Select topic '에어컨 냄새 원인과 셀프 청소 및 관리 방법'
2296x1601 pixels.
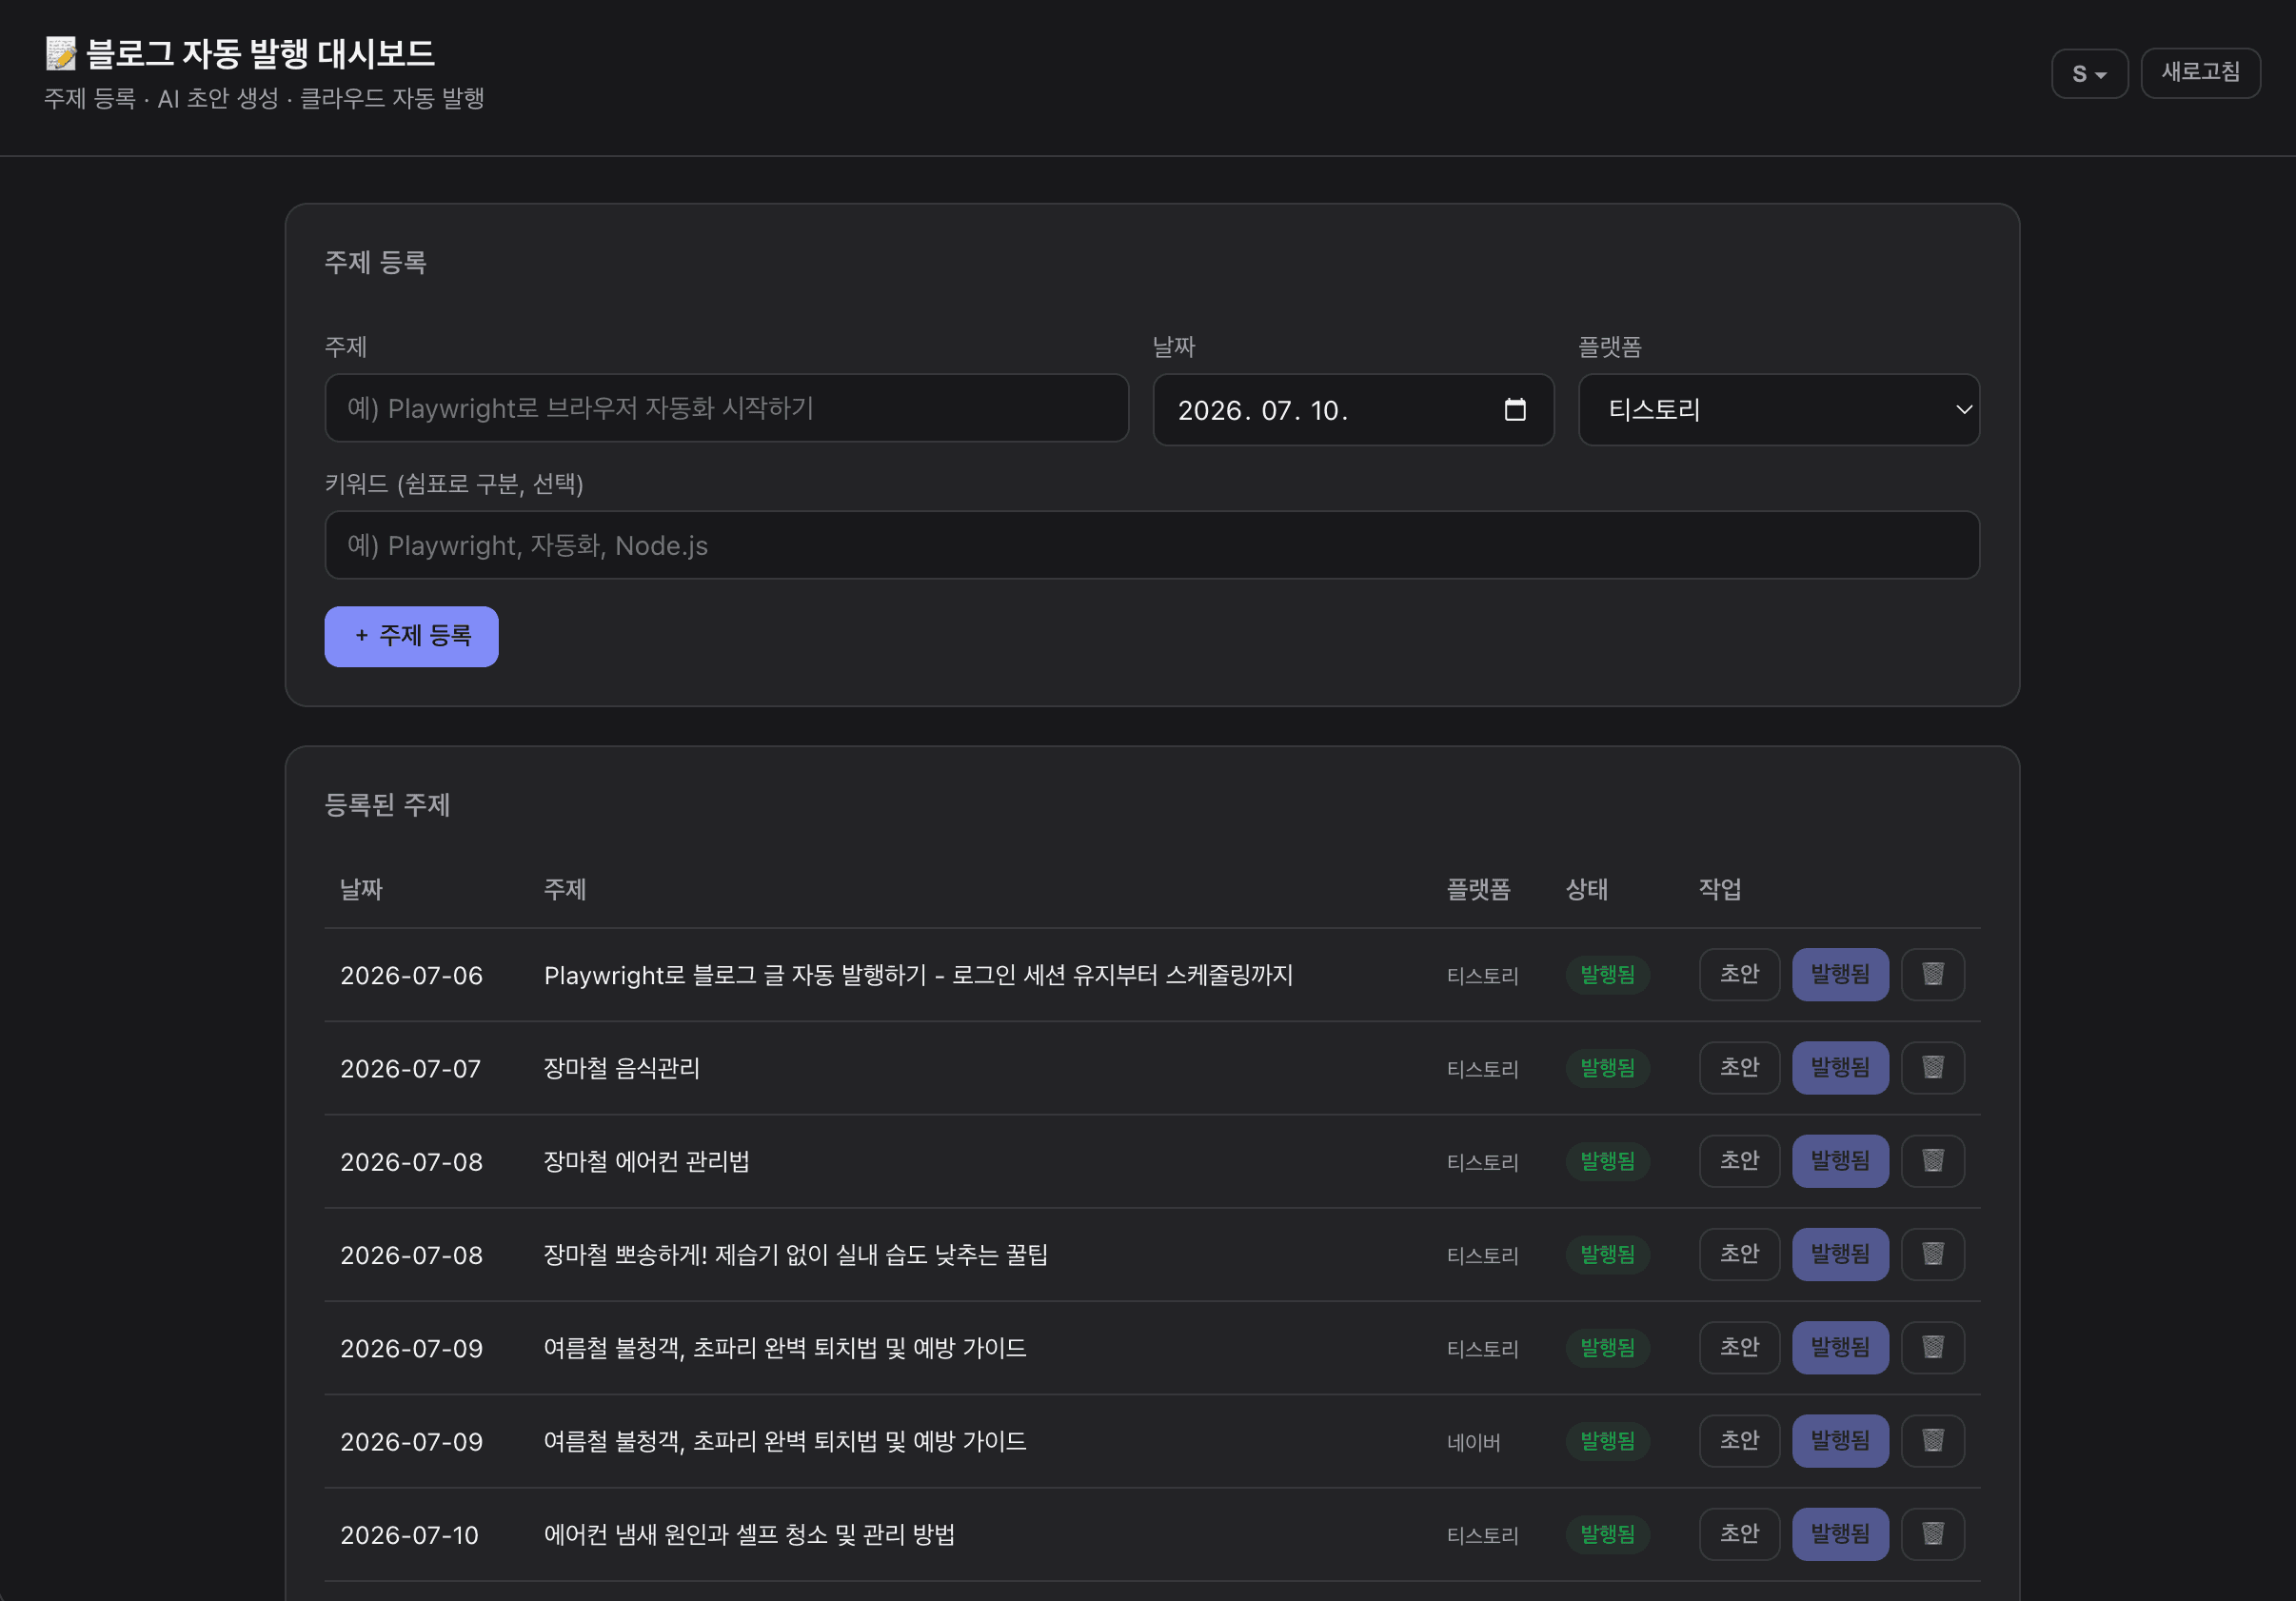coord(749,1535)
